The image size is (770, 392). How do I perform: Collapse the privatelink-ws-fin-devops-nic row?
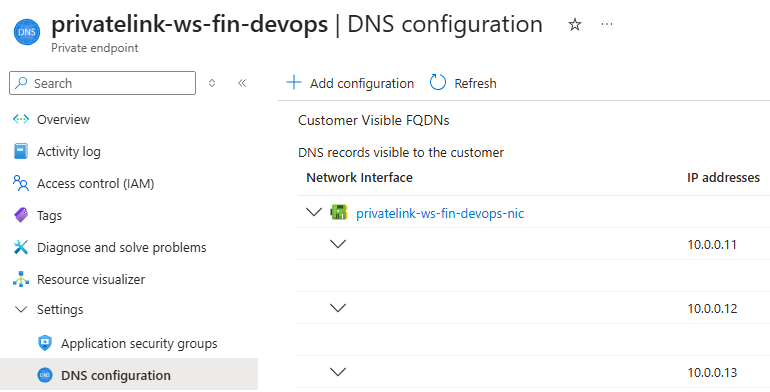pos(314,212)
